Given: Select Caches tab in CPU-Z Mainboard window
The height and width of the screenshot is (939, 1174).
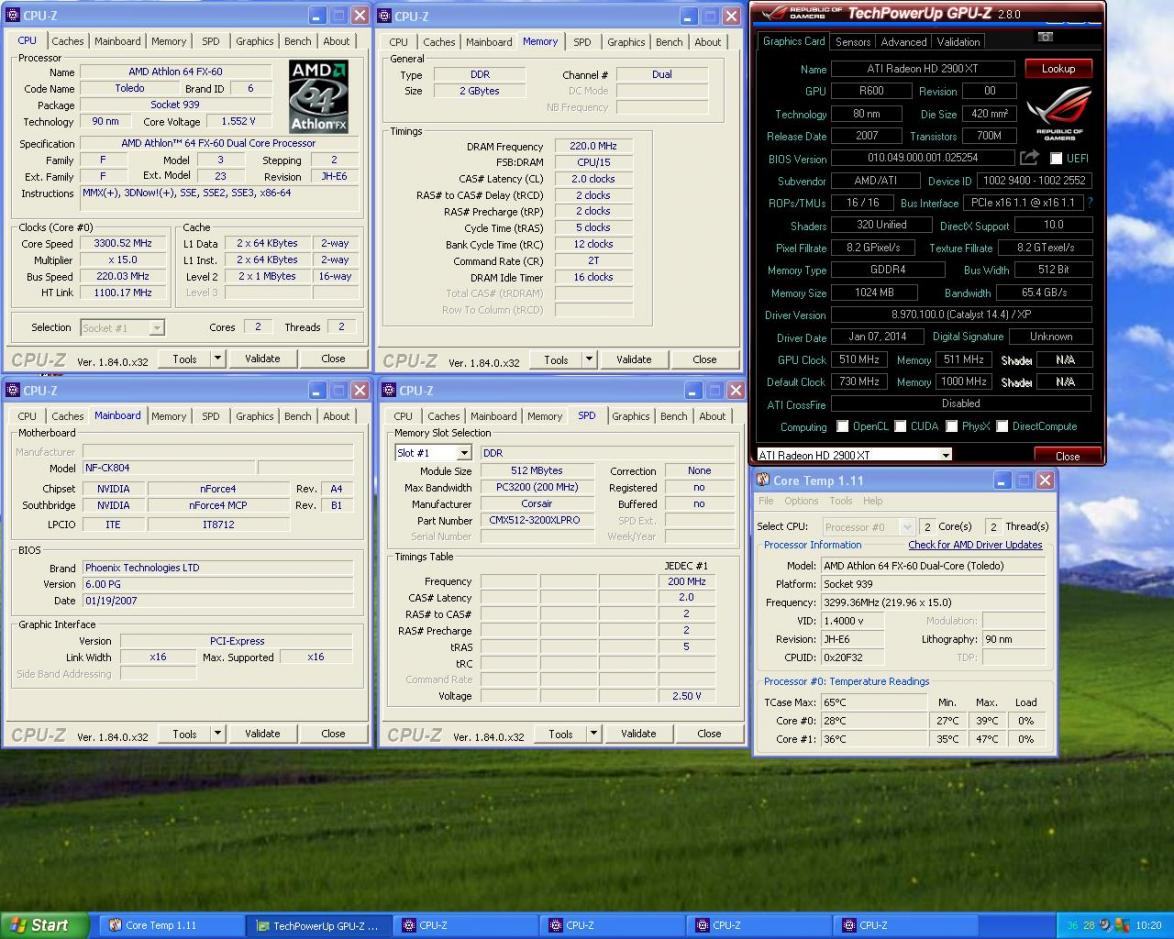Looking at the screenshot, I should click(67, 416).
